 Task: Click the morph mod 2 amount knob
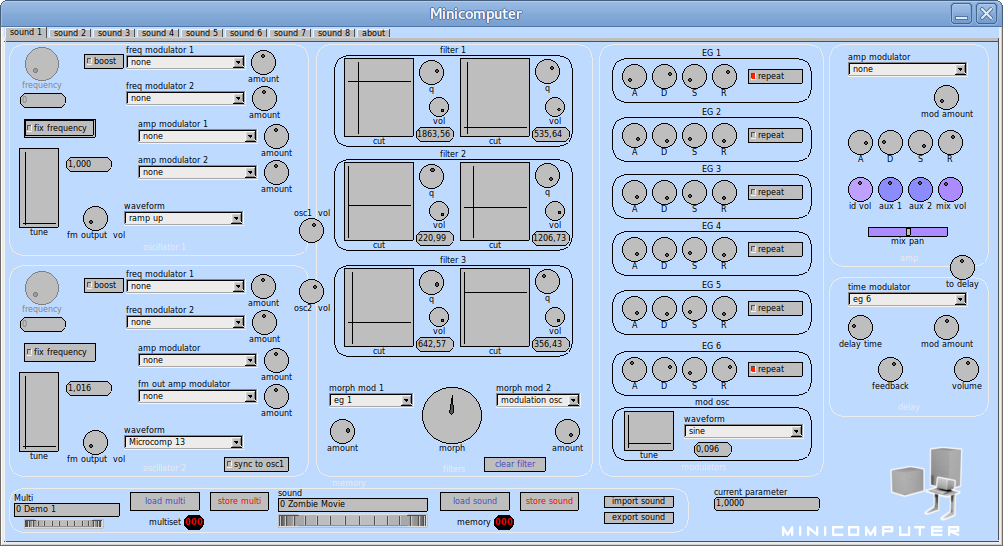pyautogui.click(x=567, y=432)
